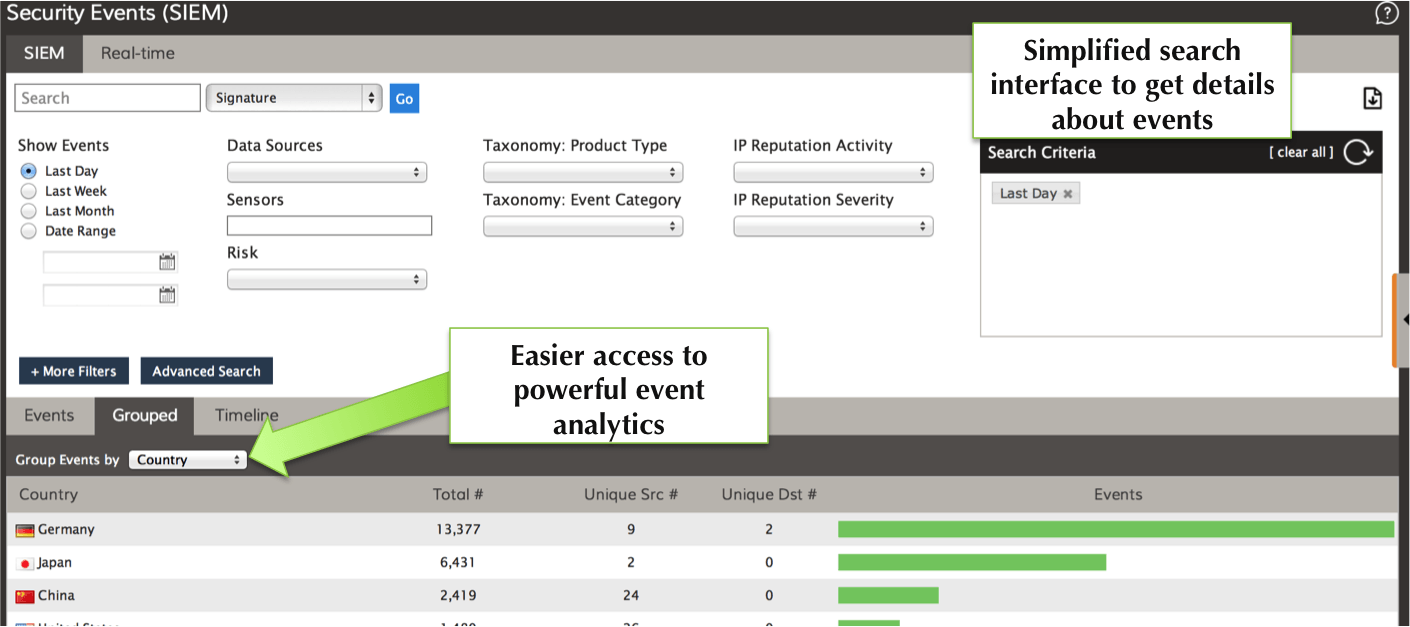This screenshot has height=627, width=1410.
Task: Open the help icon in the title bar
Action: click(1386, 13)
